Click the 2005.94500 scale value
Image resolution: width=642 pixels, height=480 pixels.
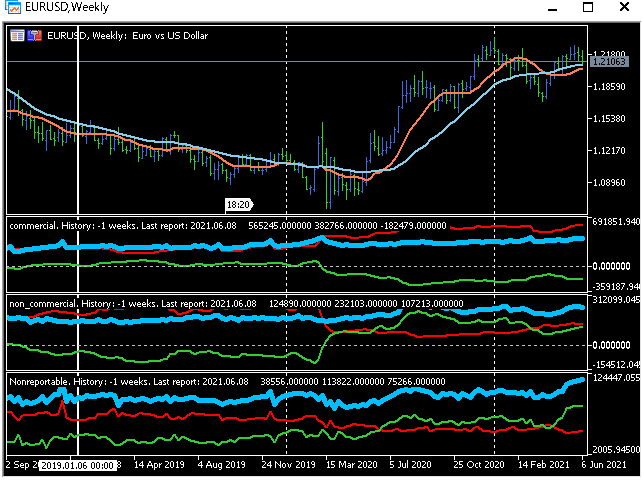[615, 450]
